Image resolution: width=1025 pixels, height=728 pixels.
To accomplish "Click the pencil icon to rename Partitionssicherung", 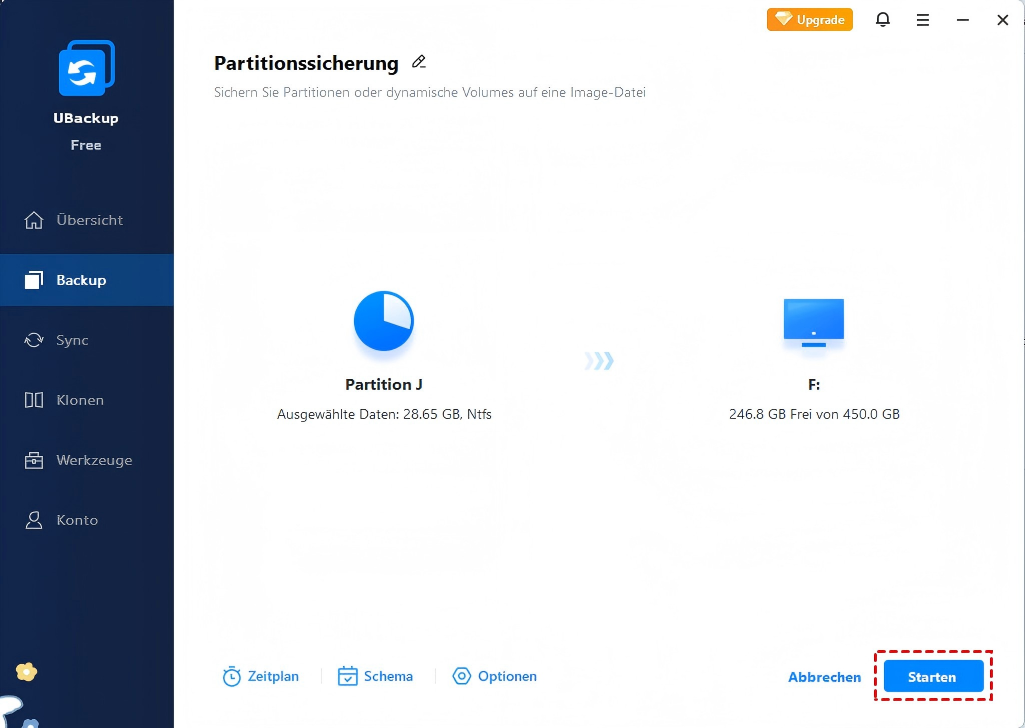I will coord(419,62).
